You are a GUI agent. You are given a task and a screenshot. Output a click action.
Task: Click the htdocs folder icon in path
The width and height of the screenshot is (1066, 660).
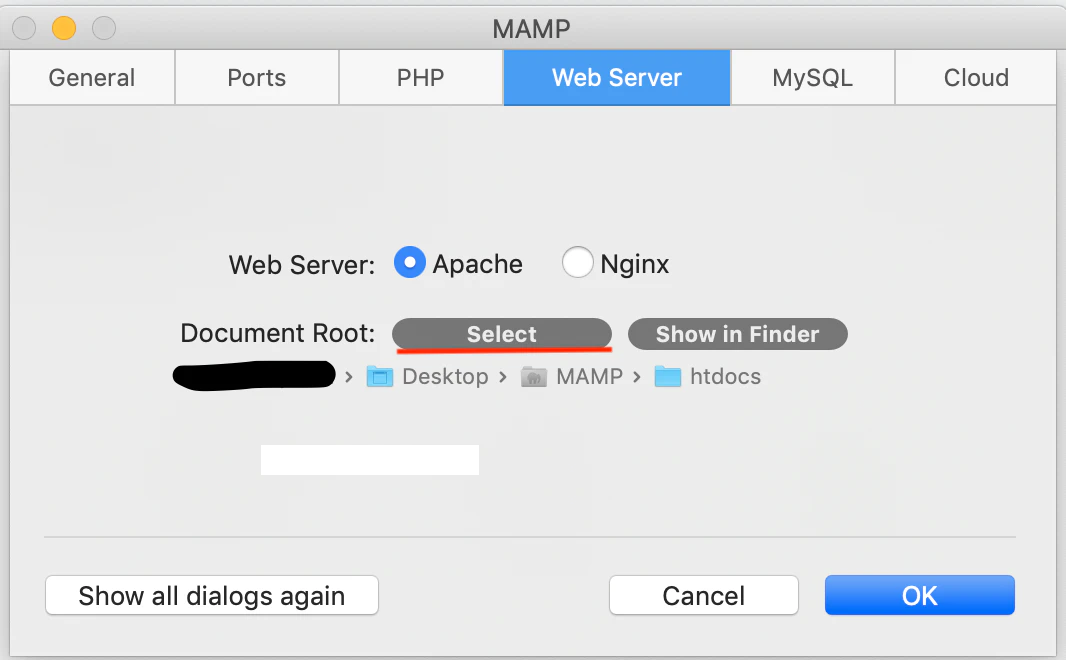(668, 376)
